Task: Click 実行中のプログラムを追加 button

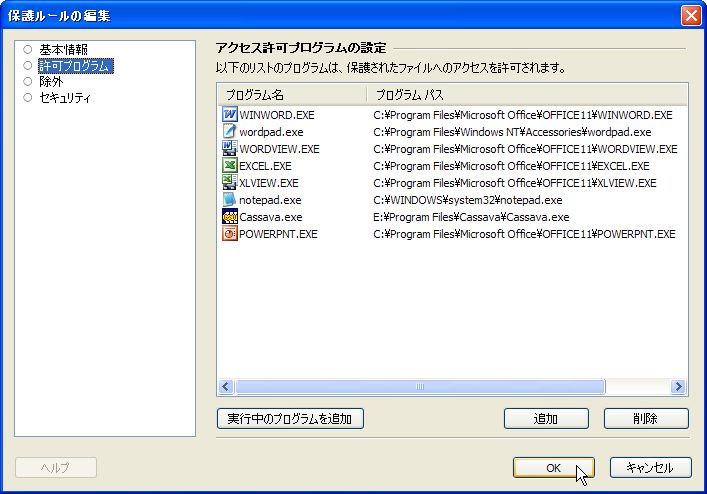Action: [290, 418]
